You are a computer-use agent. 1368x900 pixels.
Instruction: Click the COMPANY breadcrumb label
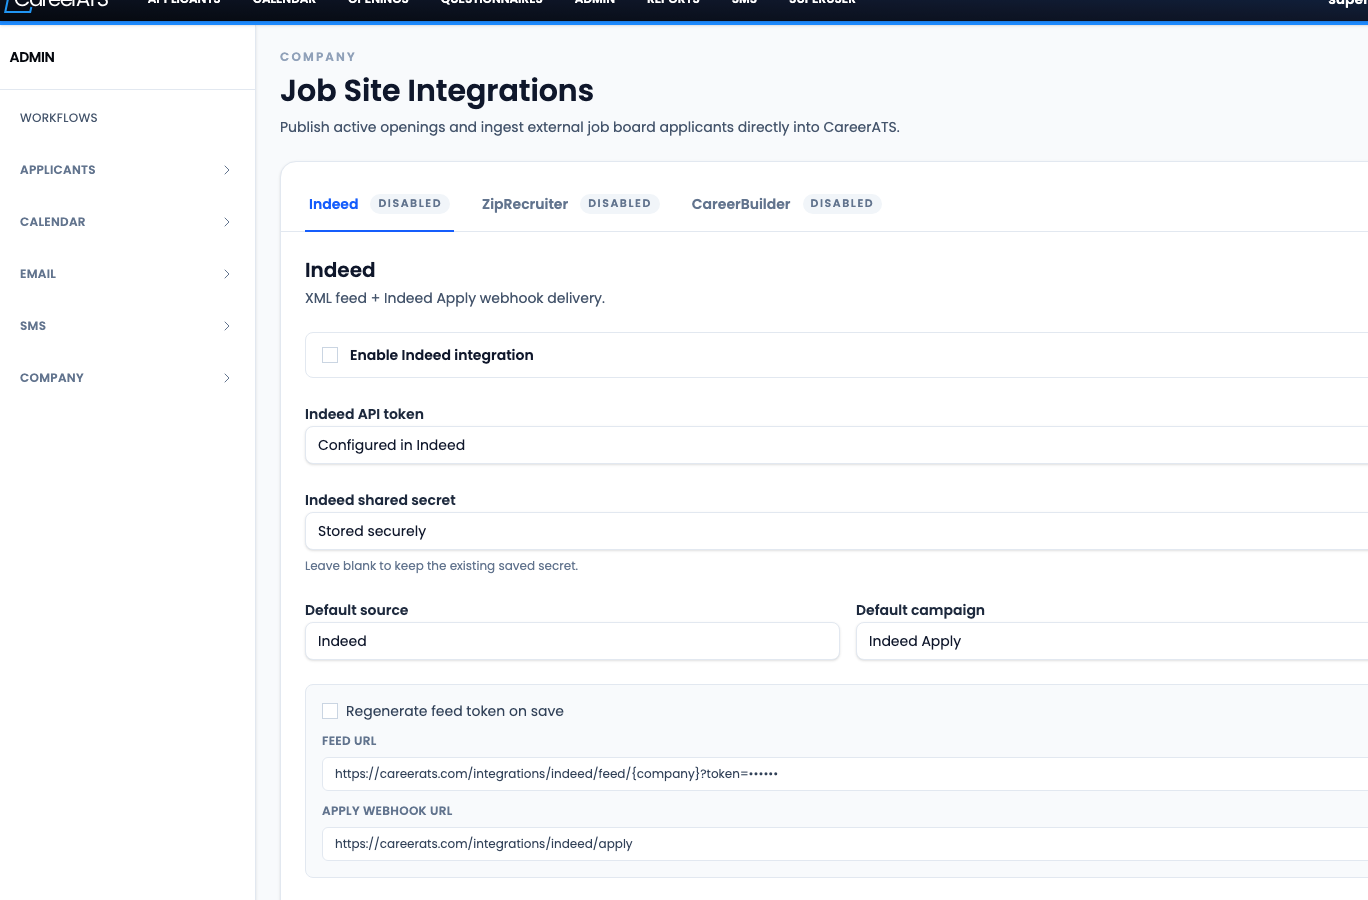[x=318, y=57]
